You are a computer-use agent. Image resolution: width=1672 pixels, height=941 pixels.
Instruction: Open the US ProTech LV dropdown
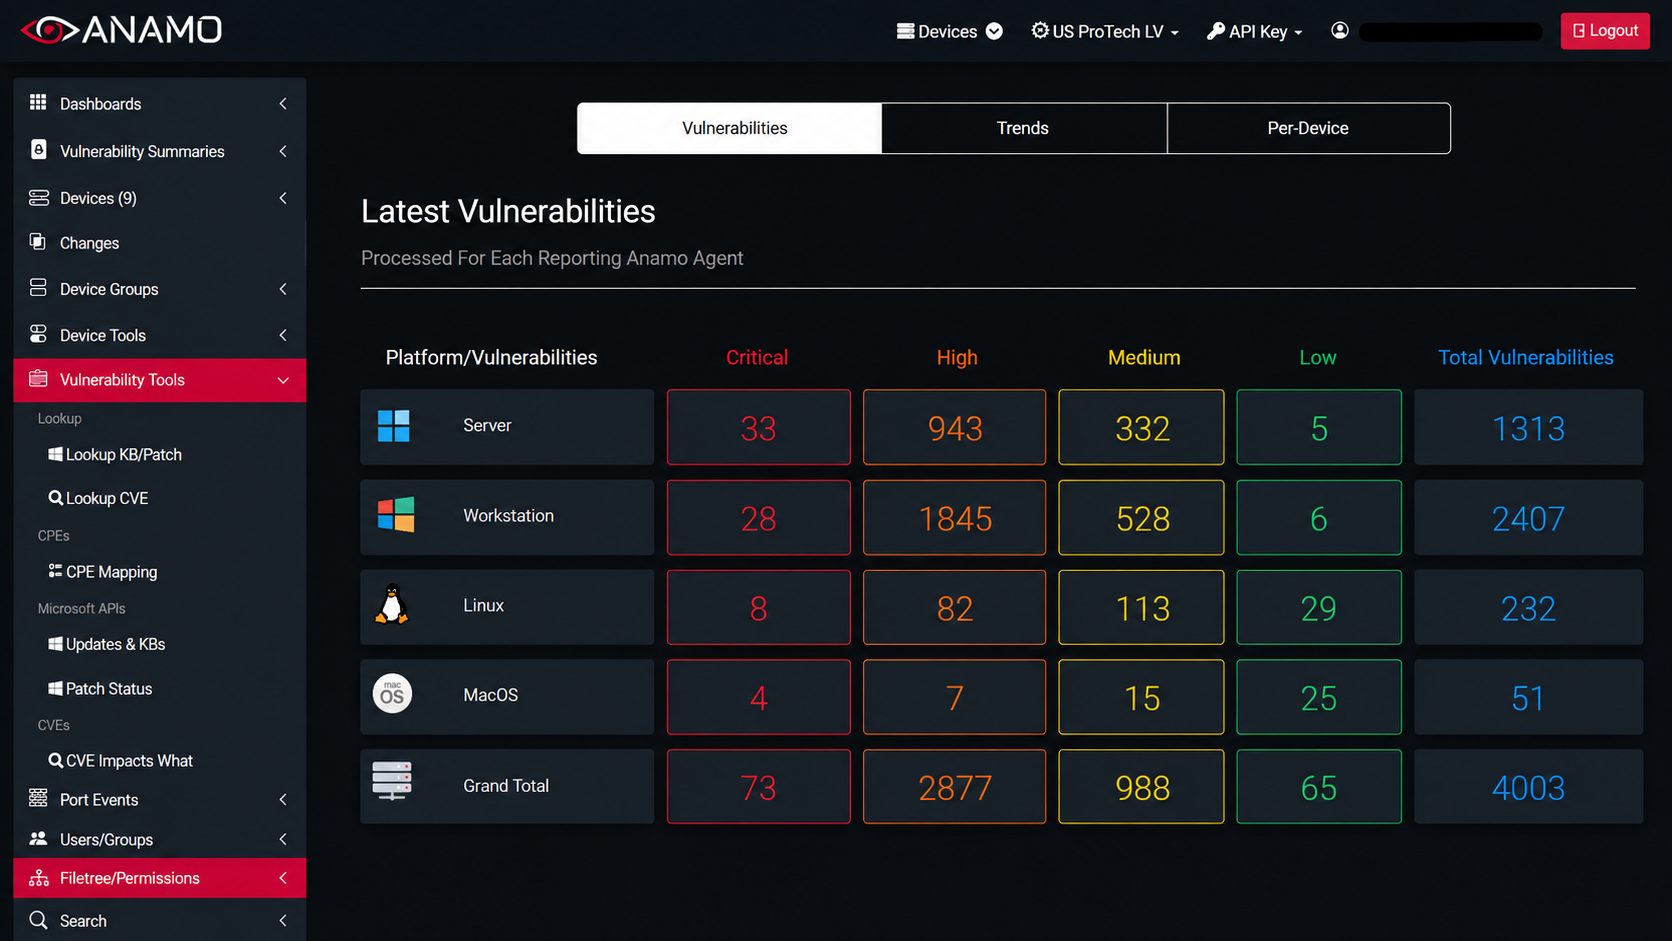point(1105,32)
